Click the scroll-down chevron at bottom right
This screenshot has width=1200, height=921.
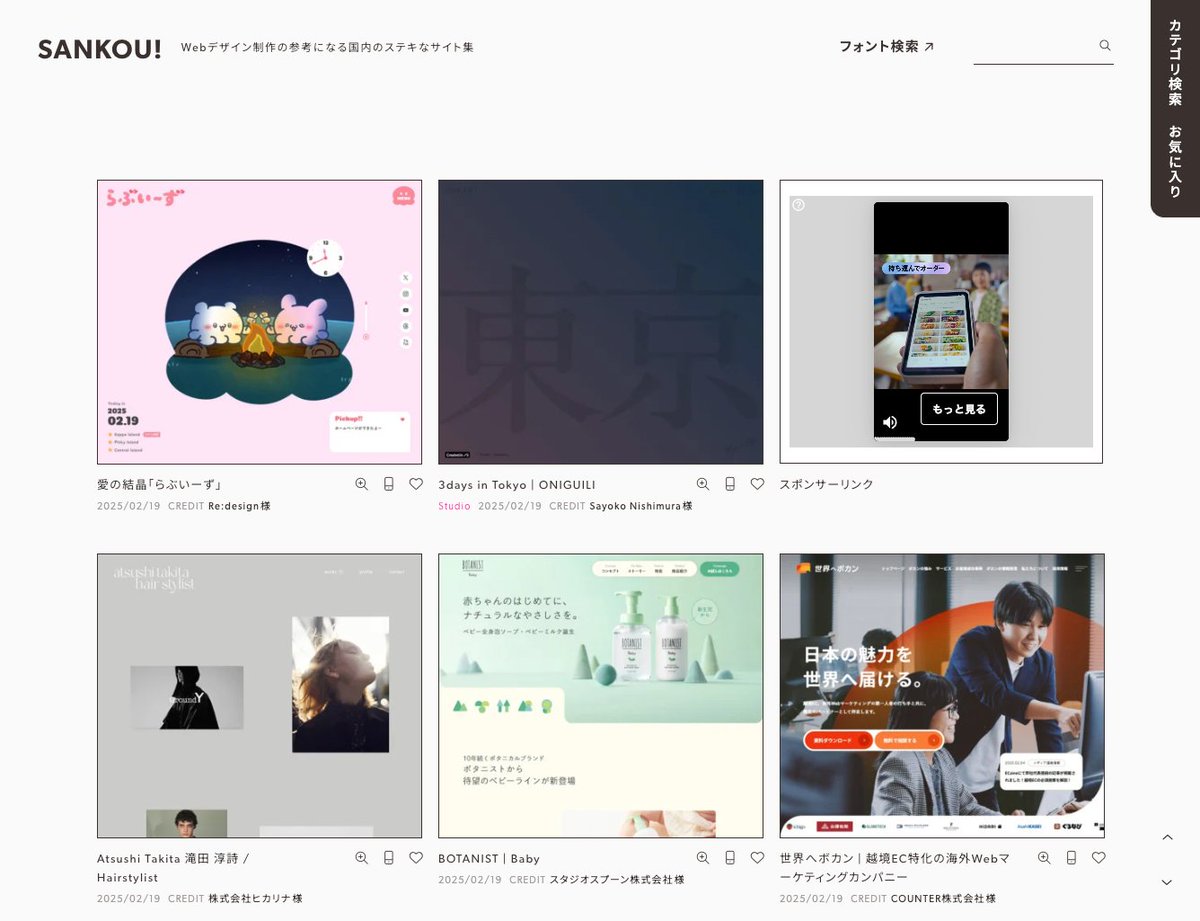1168,882
